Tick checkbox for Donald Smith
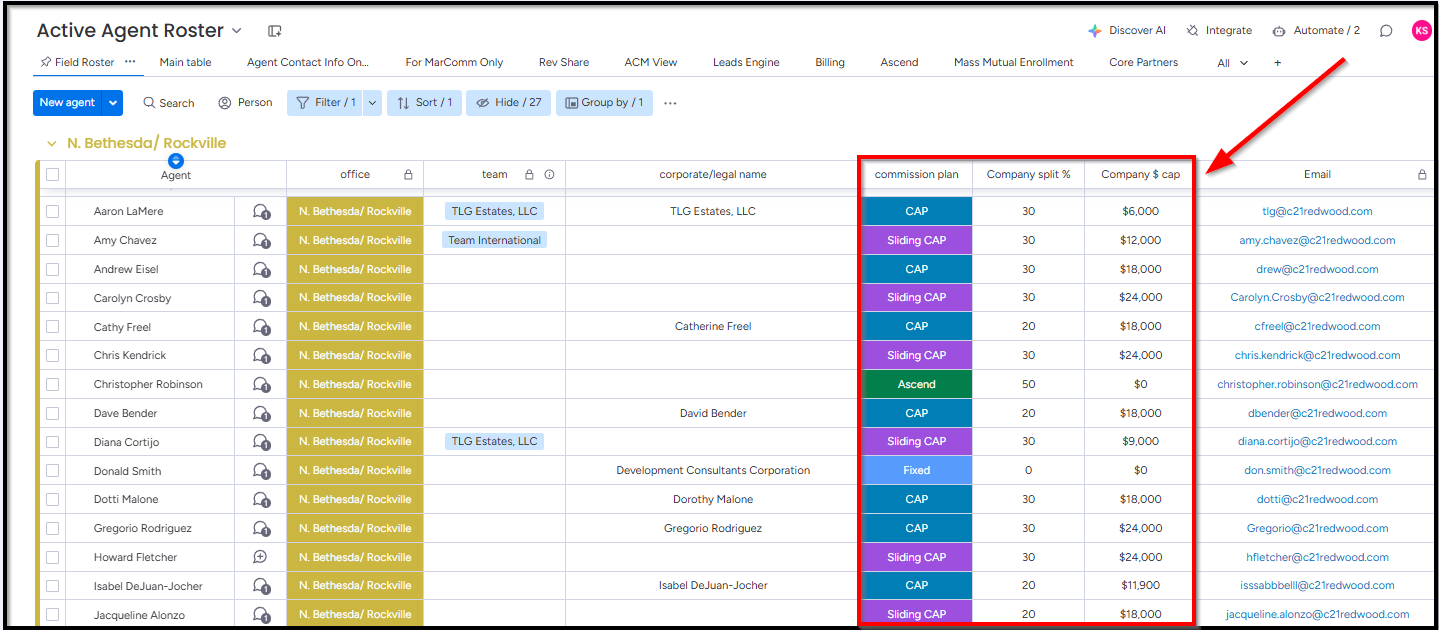Screen dimensions: 1439x630 click(52, 471)
